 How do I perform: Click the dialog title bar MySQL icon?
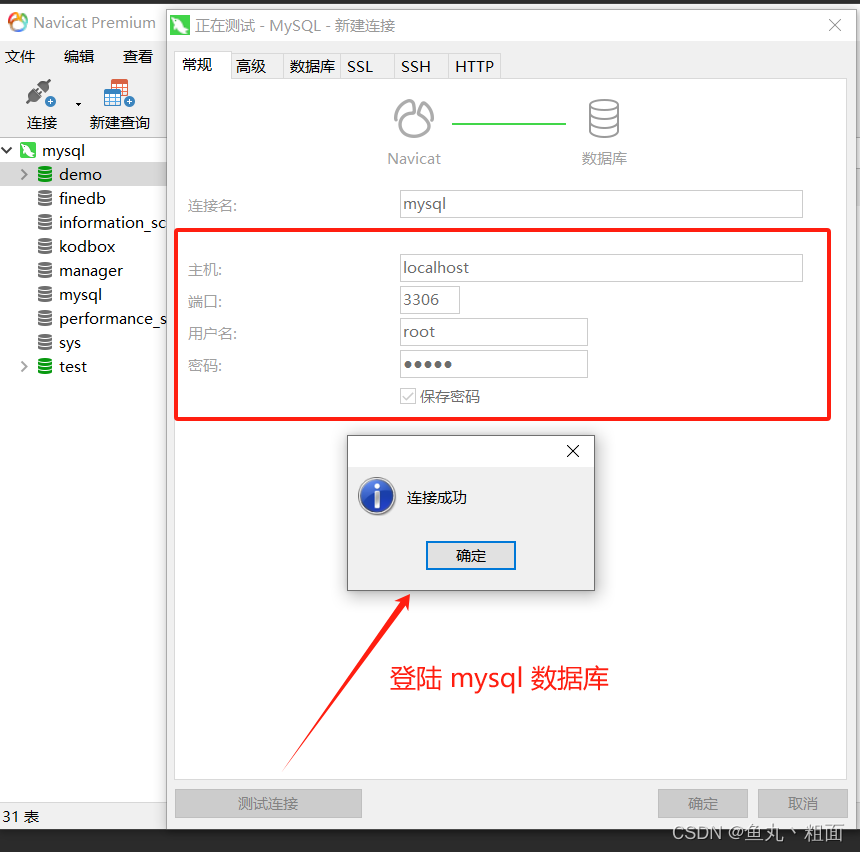(180, 25)
